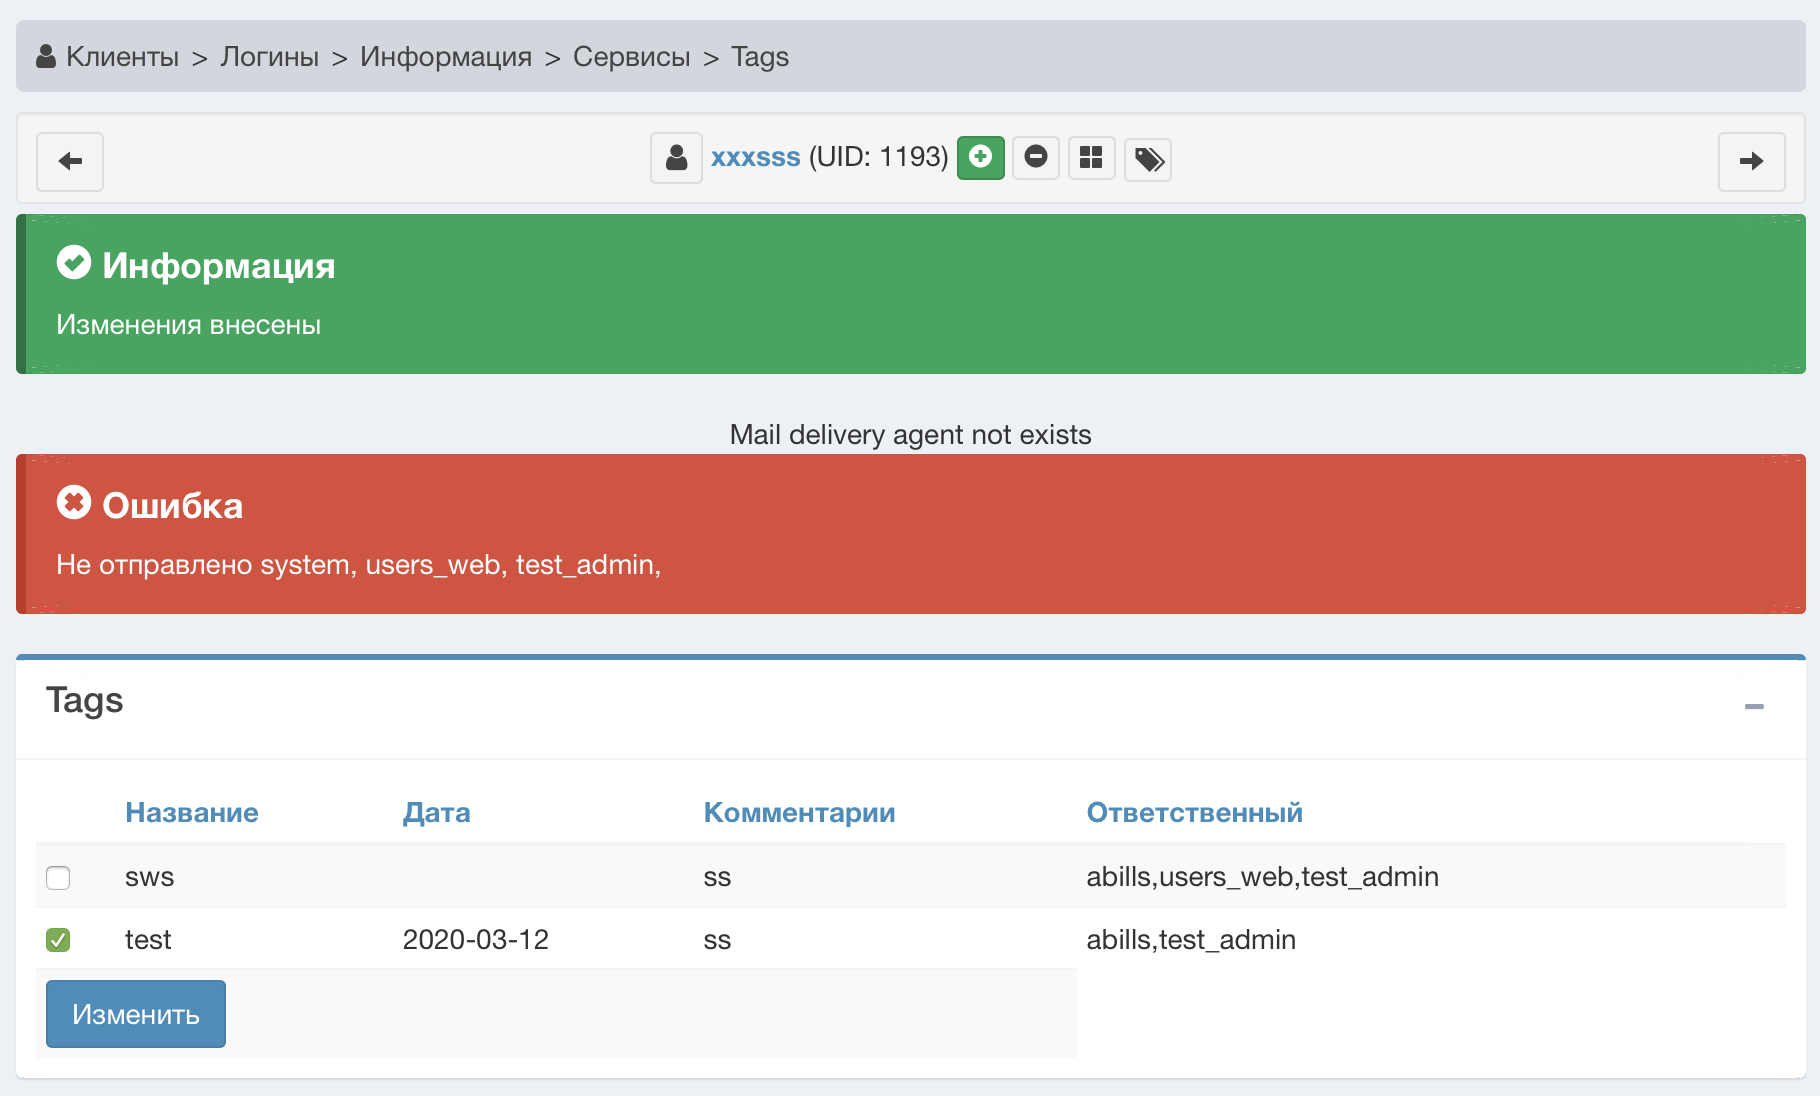Enable the sws tag checkbox

[x=58, y=878]
